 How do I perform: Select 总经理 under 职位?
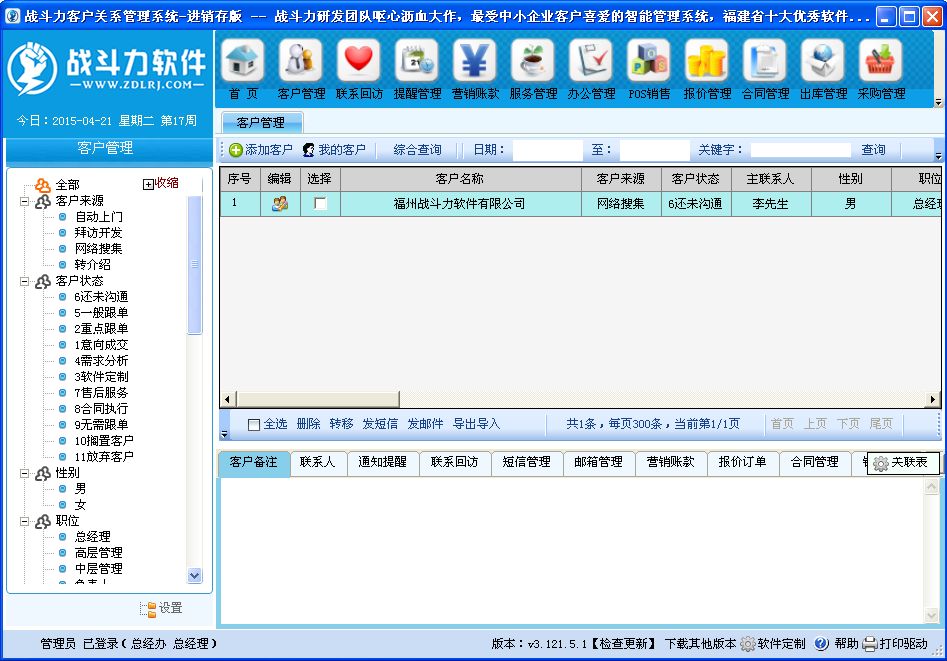tap(92, 537)
